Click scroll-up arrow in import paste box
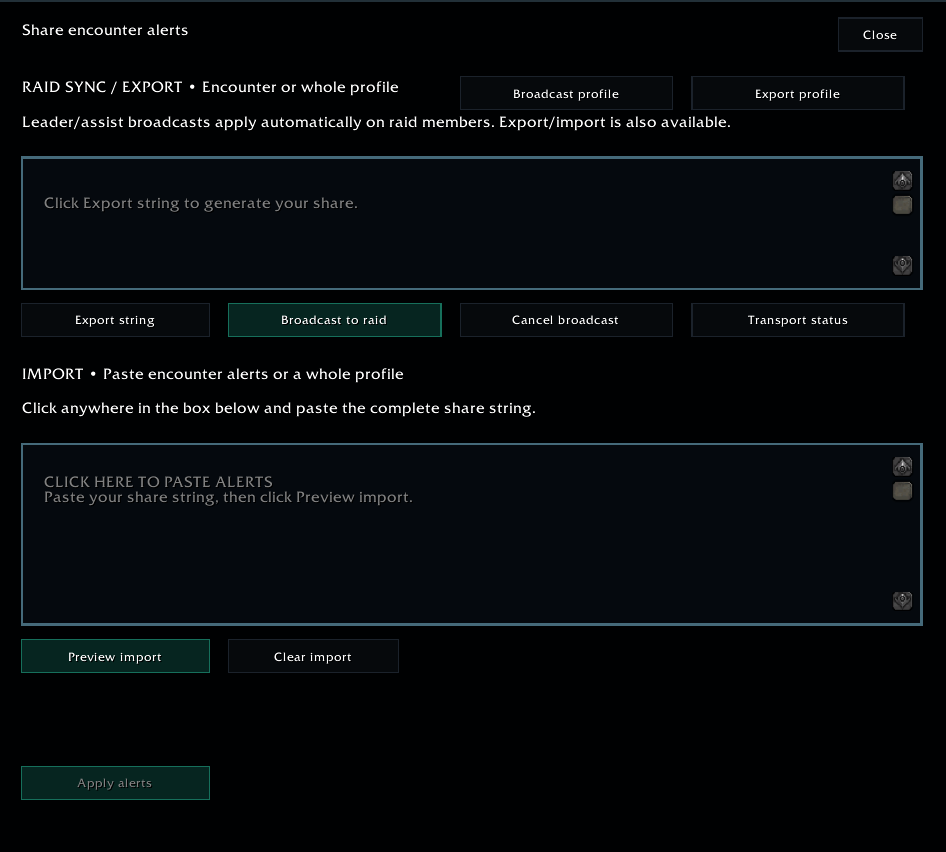946x852 pixels. click(902, 466)
